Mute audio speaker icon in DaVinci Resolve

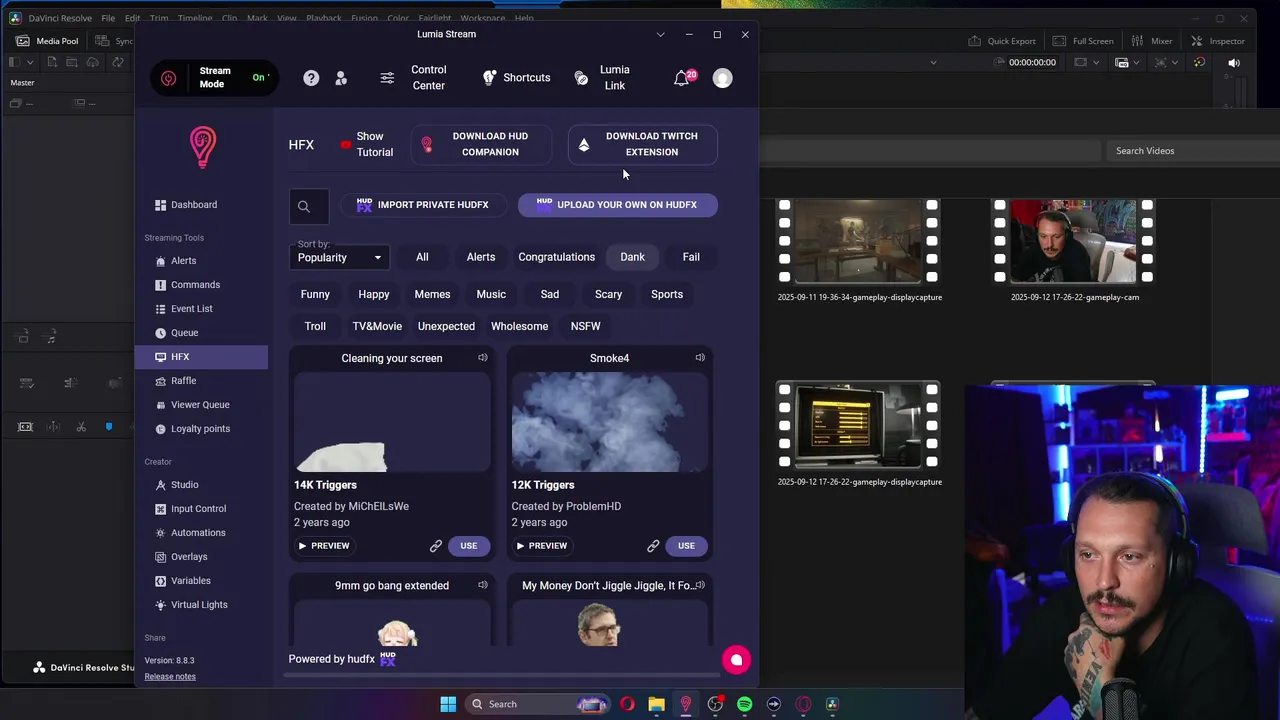point(1234,63)
